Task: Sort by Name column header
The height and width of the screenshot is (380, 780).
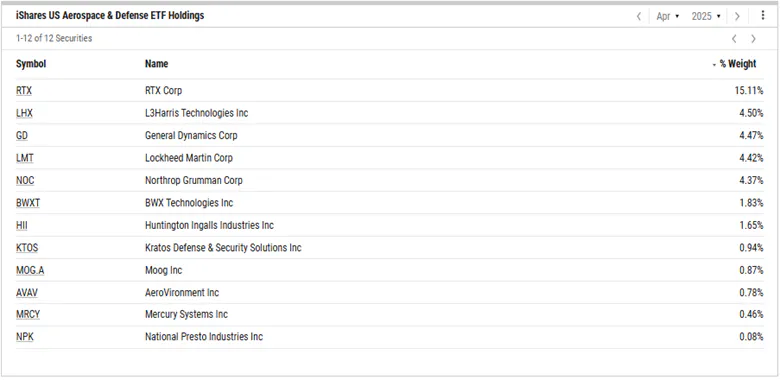Action: [157, 64]
